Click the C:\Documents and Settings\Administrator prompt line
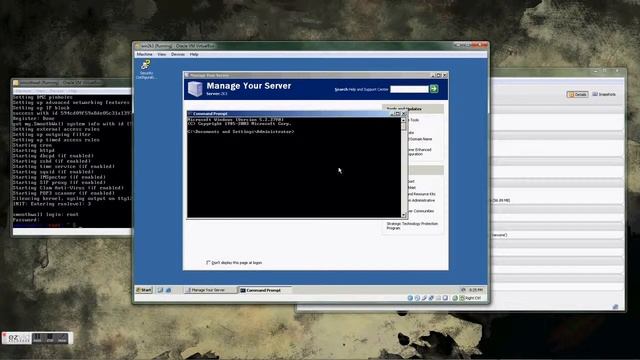 coord(241,131)
